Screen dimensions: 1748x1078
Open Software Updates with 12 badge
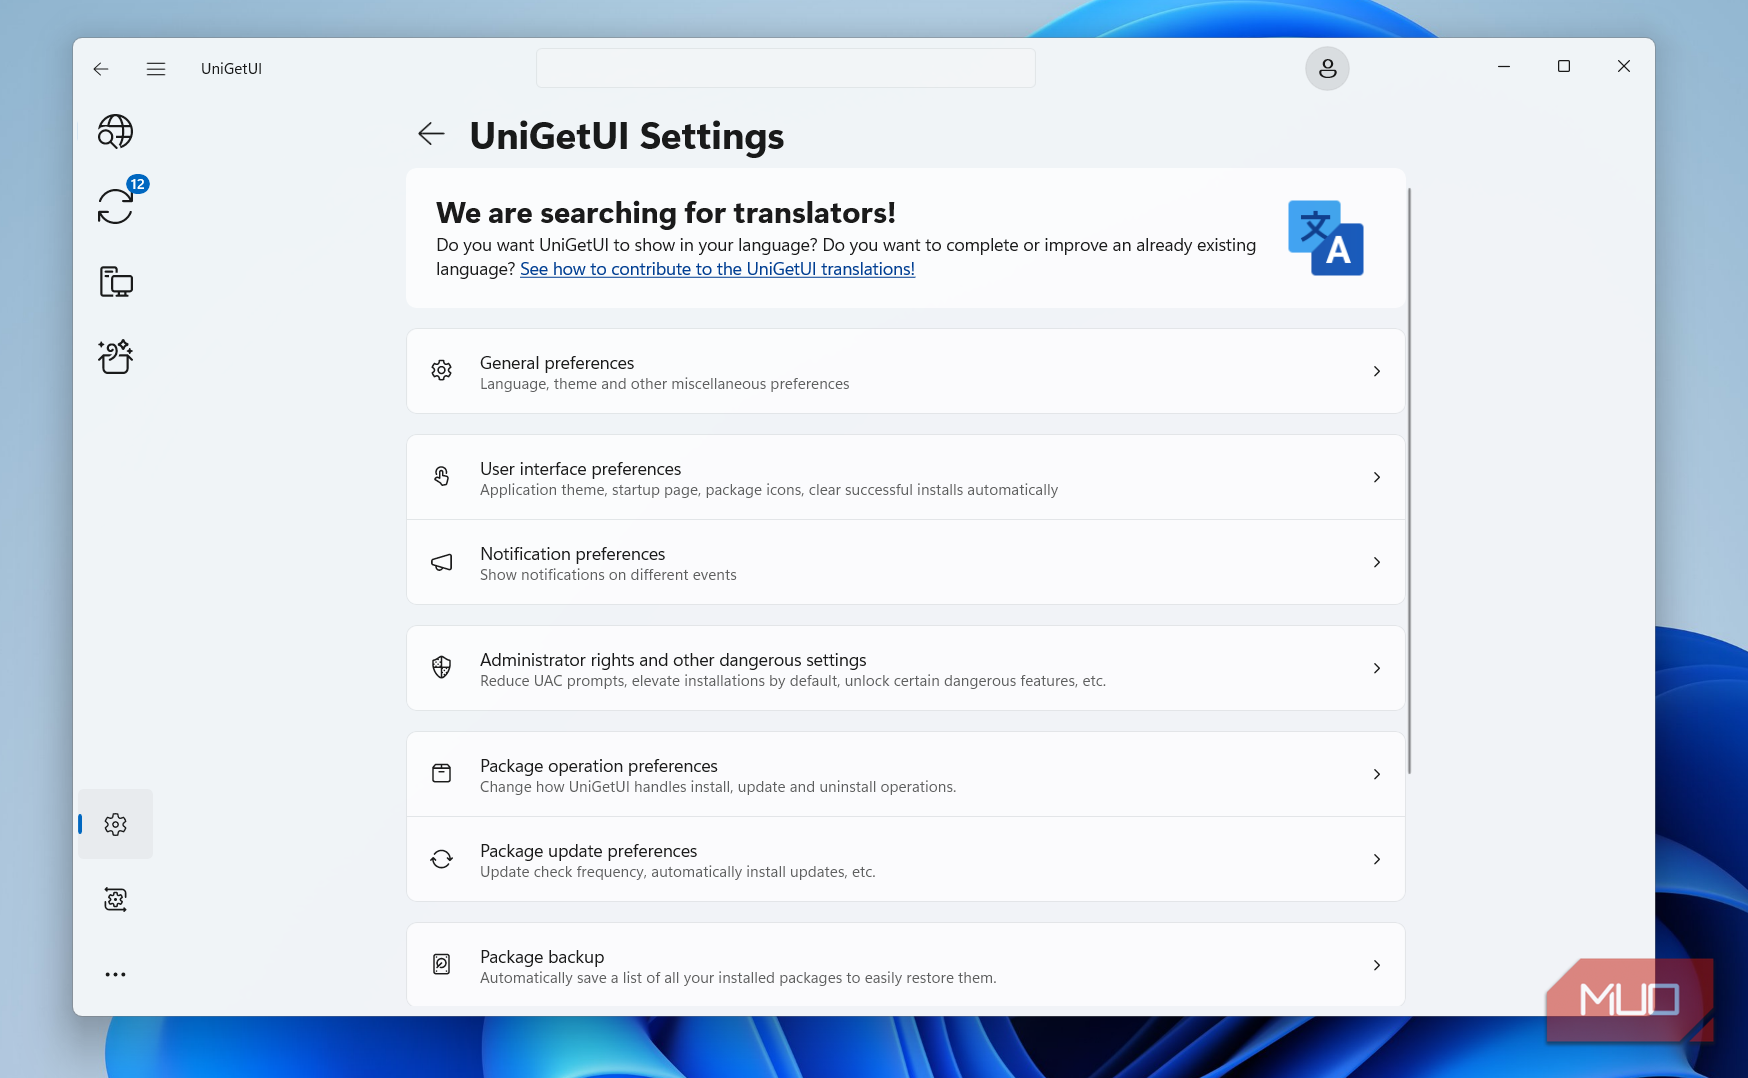pos(116,205)
